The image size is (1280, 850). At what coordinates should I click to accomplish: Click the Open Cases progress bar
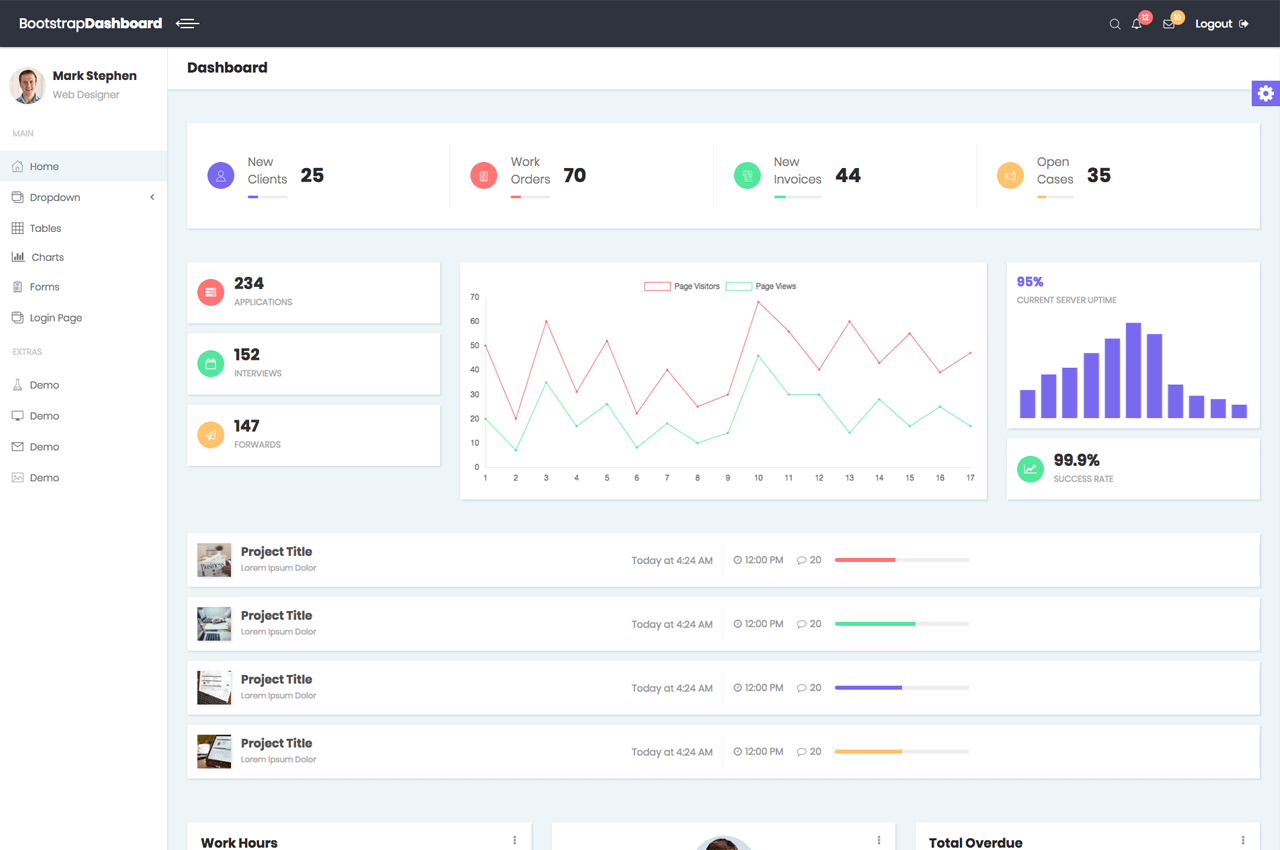(x=1055, y=197)
